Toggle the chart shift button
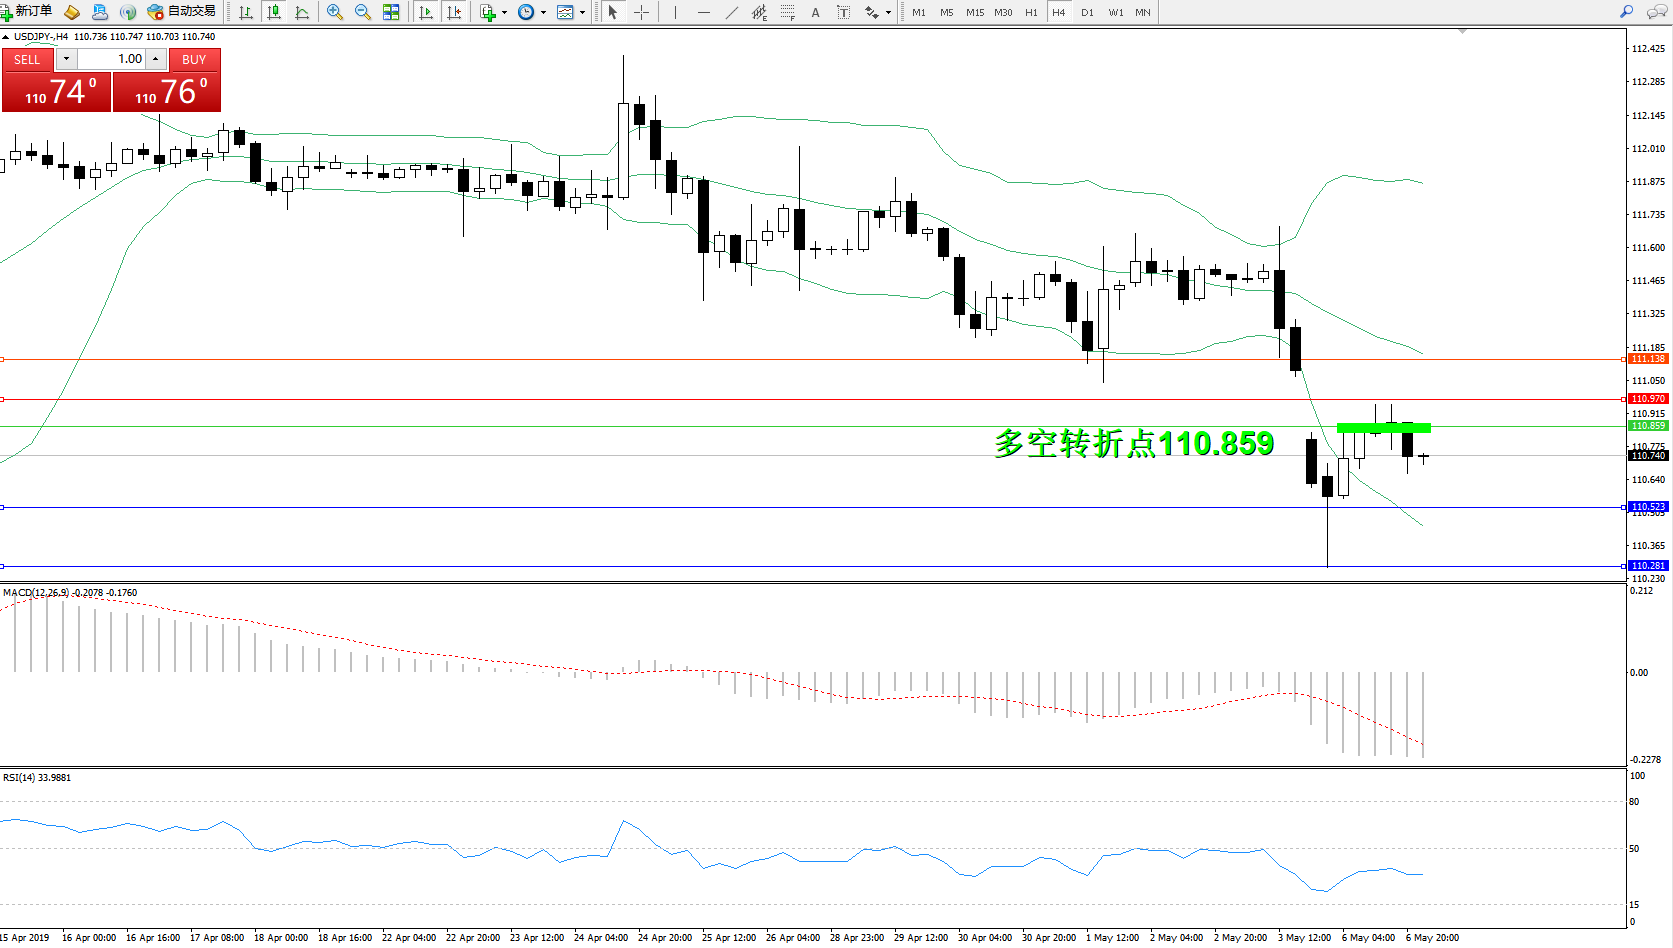 [x=454, y=12]
